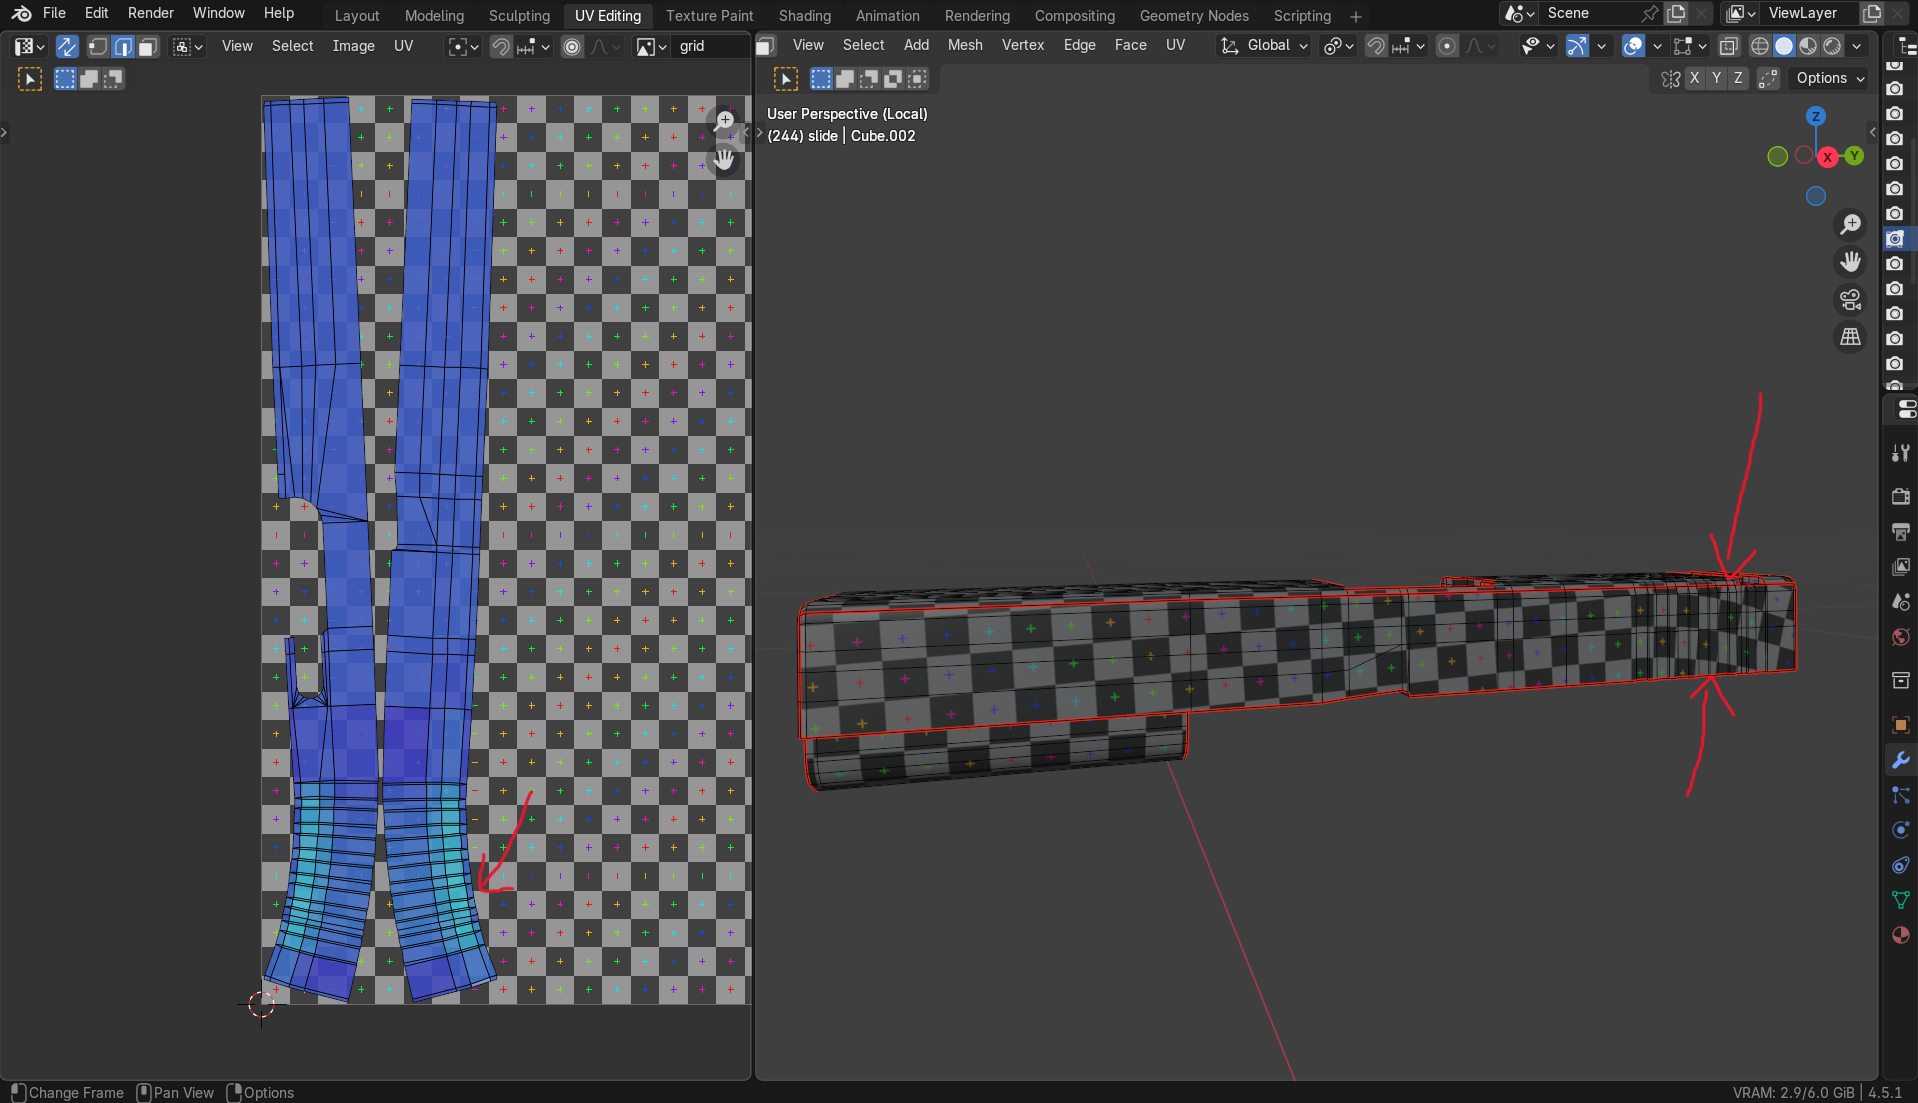Click zoom magnifier gizmo in 3D viewport
Screen dimensions: 1918x1103
[1851, 224]
